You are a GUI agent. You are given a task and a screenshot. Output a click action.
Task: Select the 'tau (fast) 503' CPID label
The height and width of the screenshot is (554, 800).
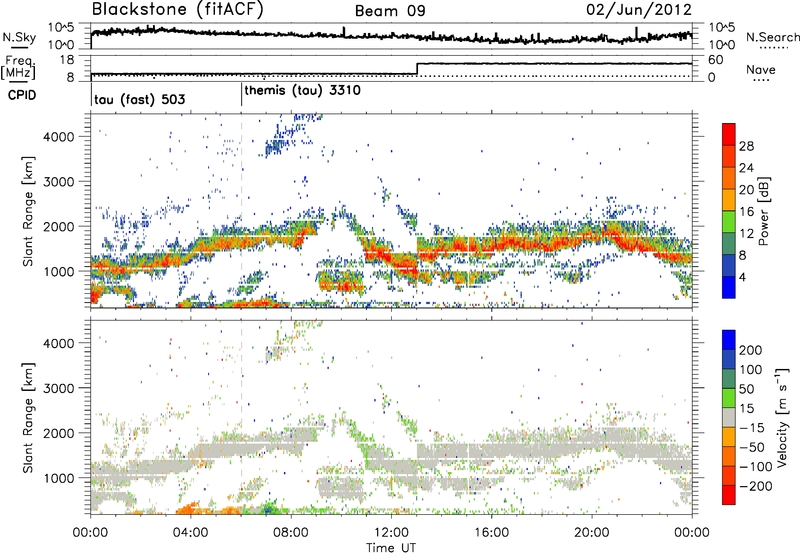(x=139, y=99)
